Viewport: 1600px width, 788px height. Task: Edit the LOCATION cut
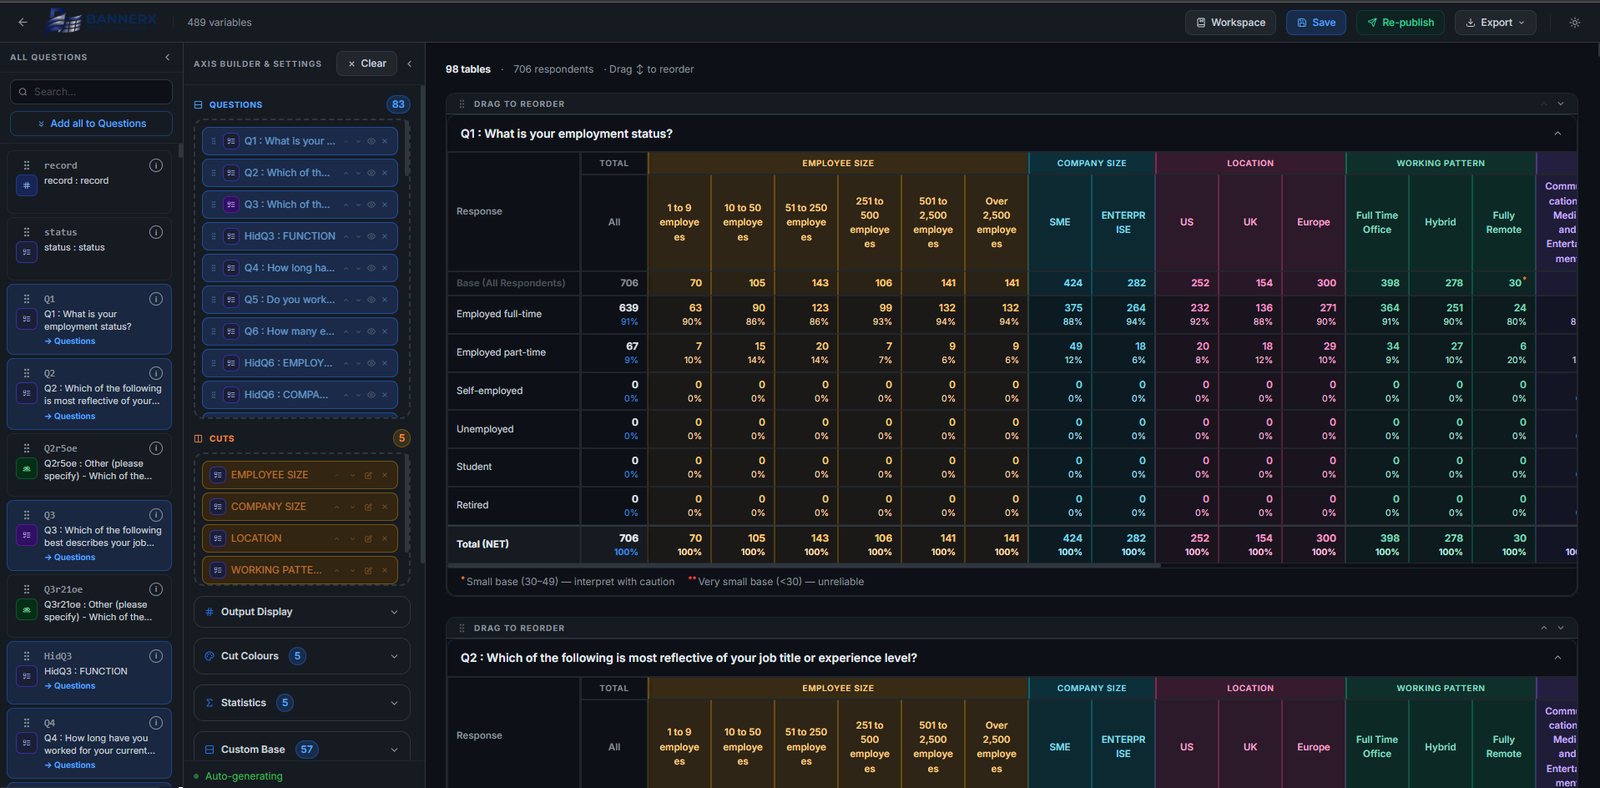pos(368,538)
